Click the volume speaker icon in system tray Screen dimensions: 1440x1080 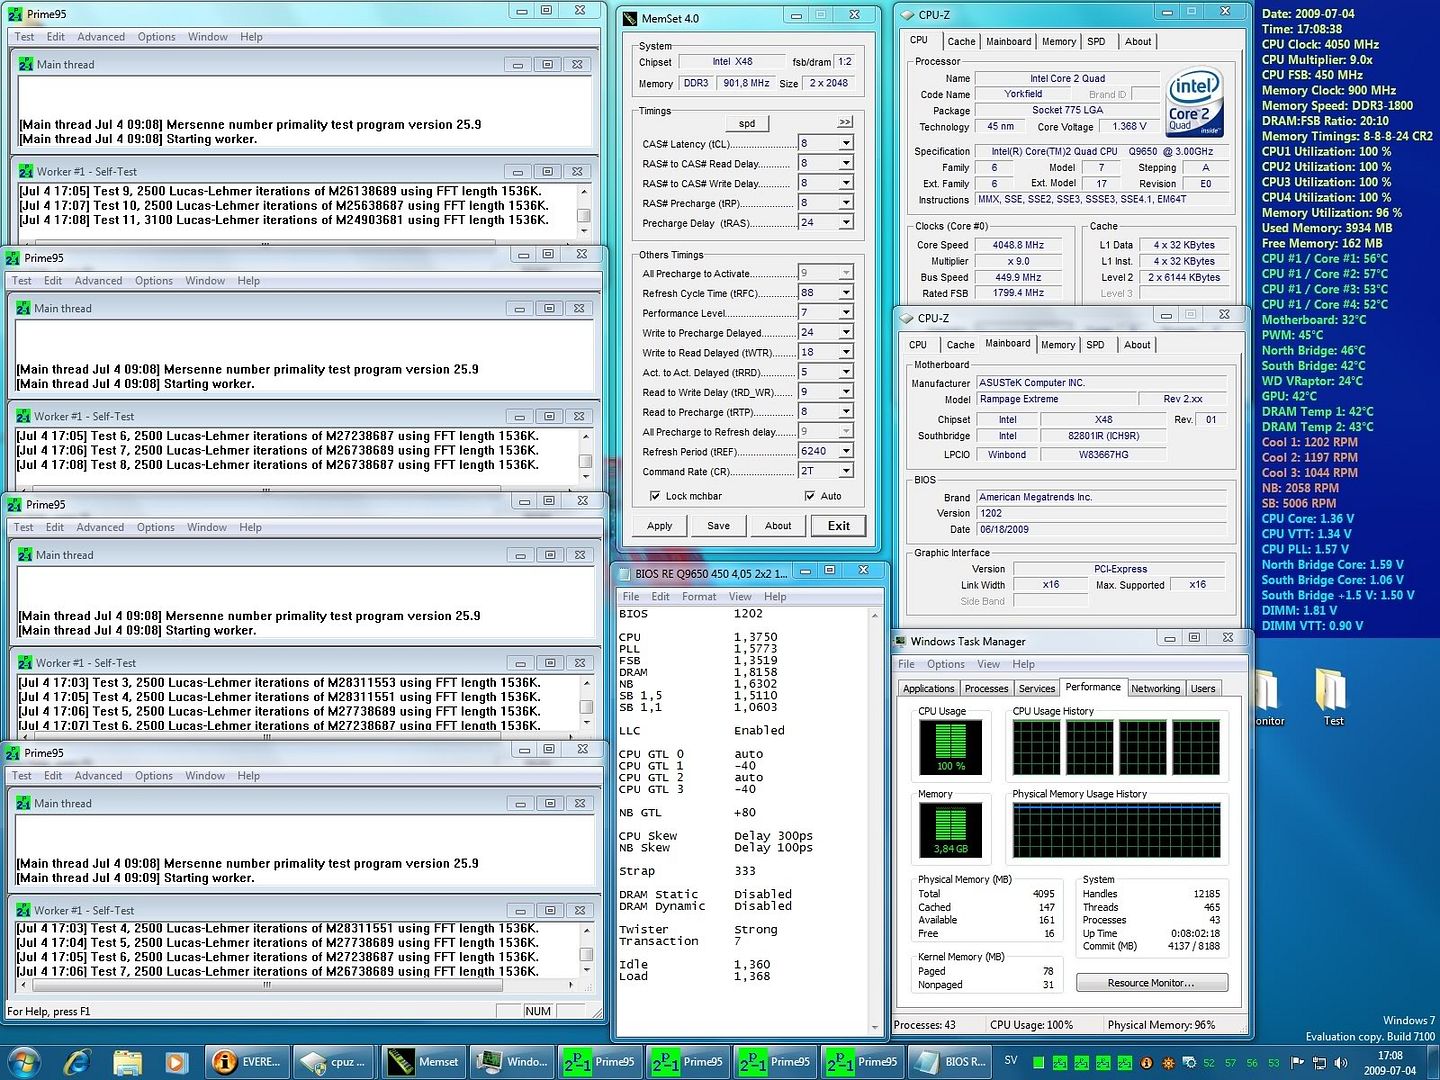click(1340, 1062)
